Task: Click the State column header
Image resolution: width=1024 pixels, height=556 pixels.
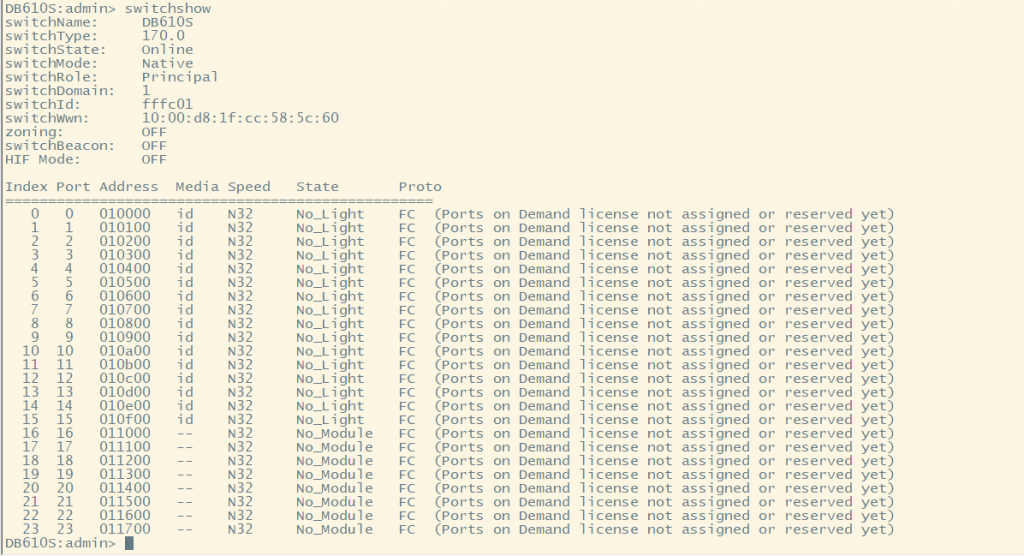Action: pyautogui.click(x=317, y=187)
